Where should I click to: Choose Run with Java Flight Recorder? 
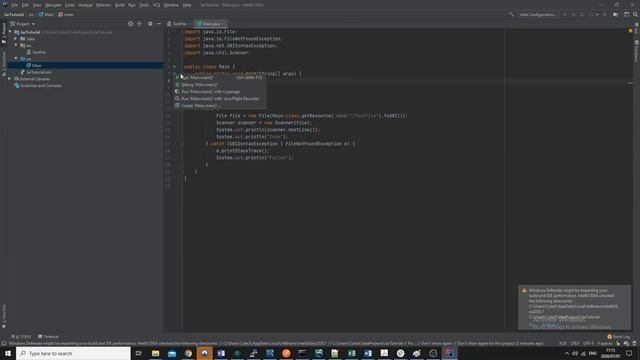click(220, 98)
